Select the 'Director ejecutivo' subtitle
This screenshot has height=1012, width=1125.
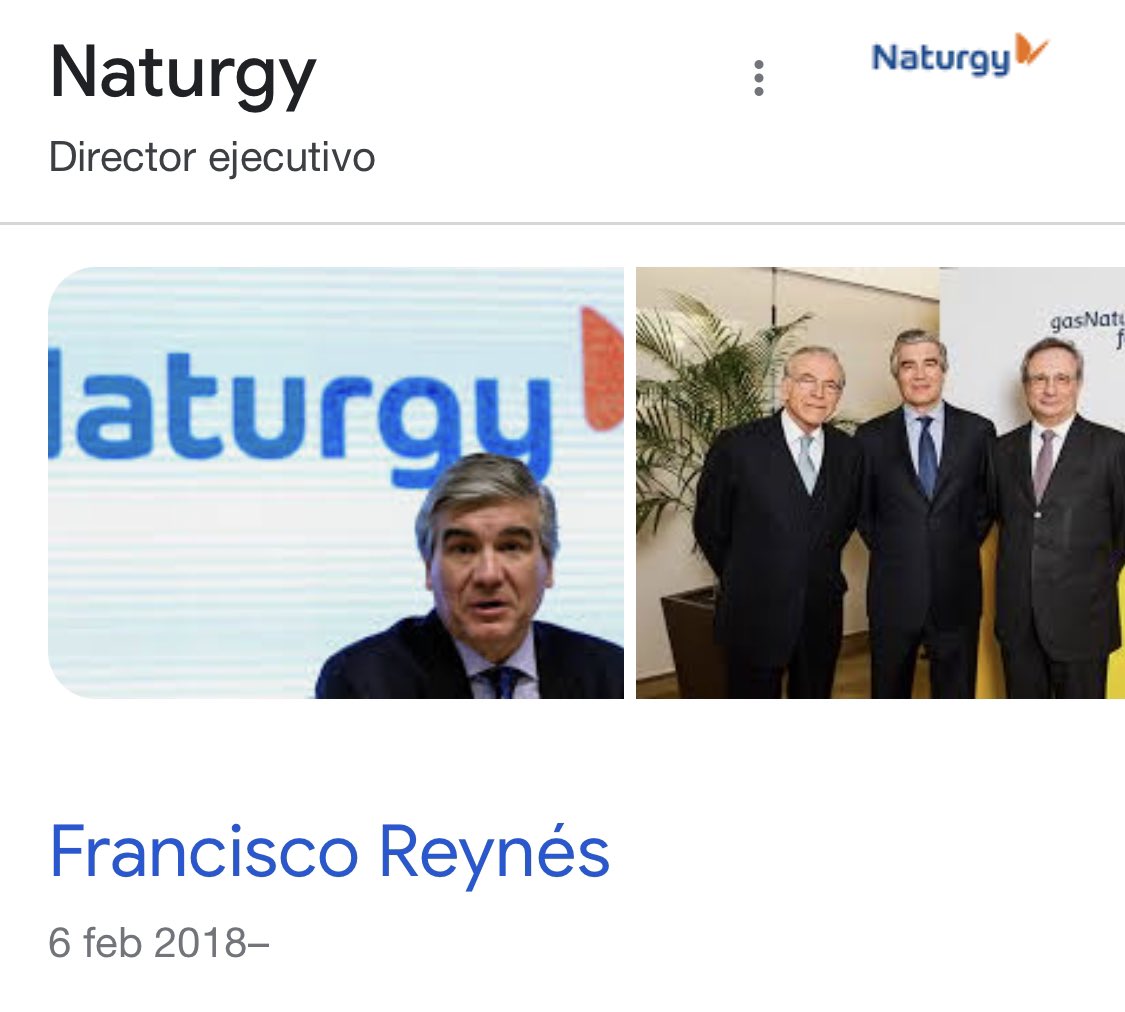click(212, 158)
